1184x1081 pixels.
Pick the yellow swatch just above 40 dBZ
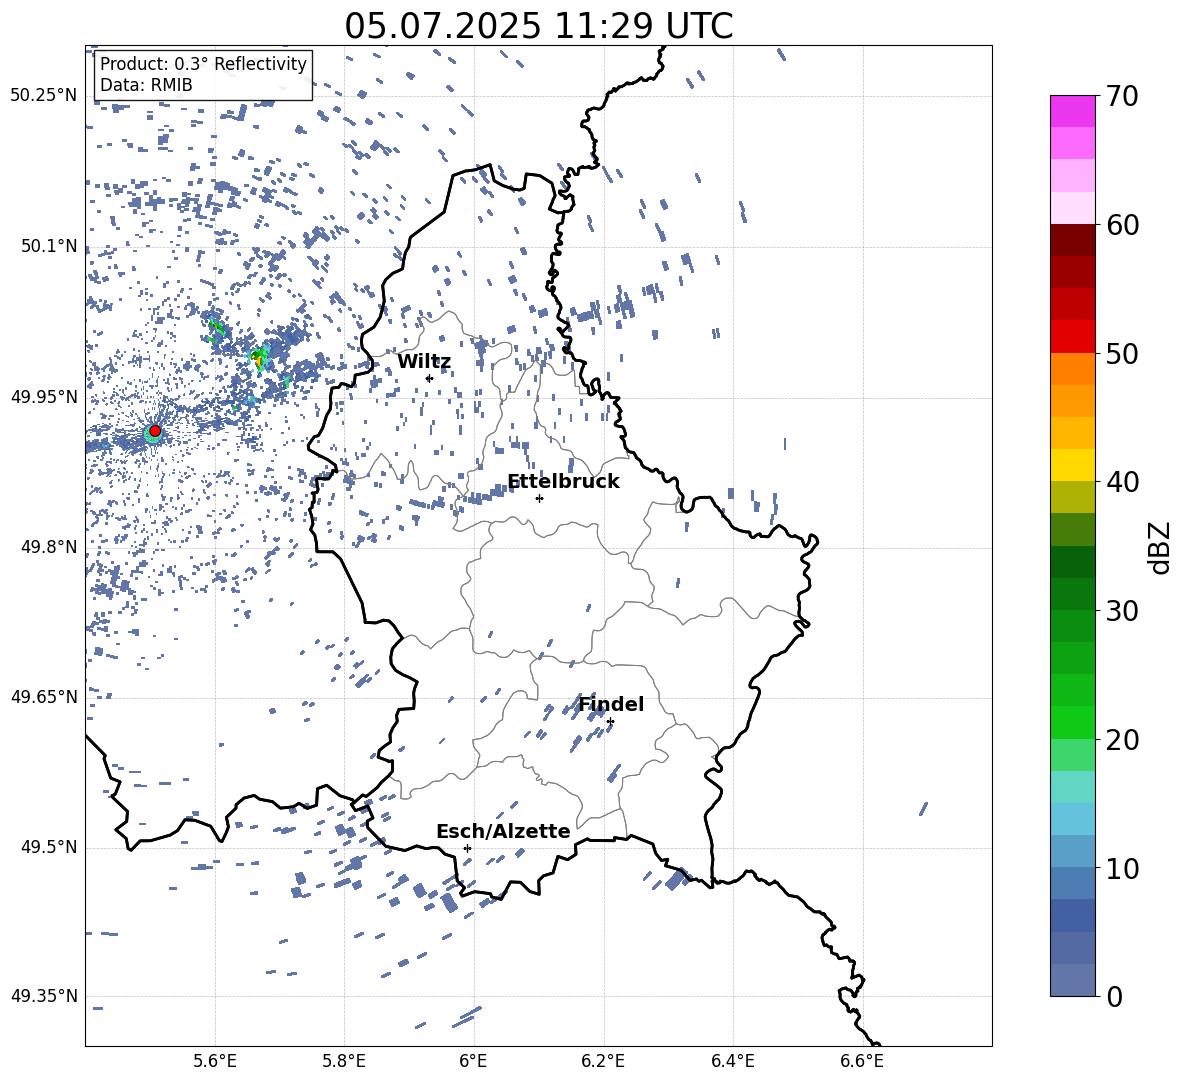1072,466
